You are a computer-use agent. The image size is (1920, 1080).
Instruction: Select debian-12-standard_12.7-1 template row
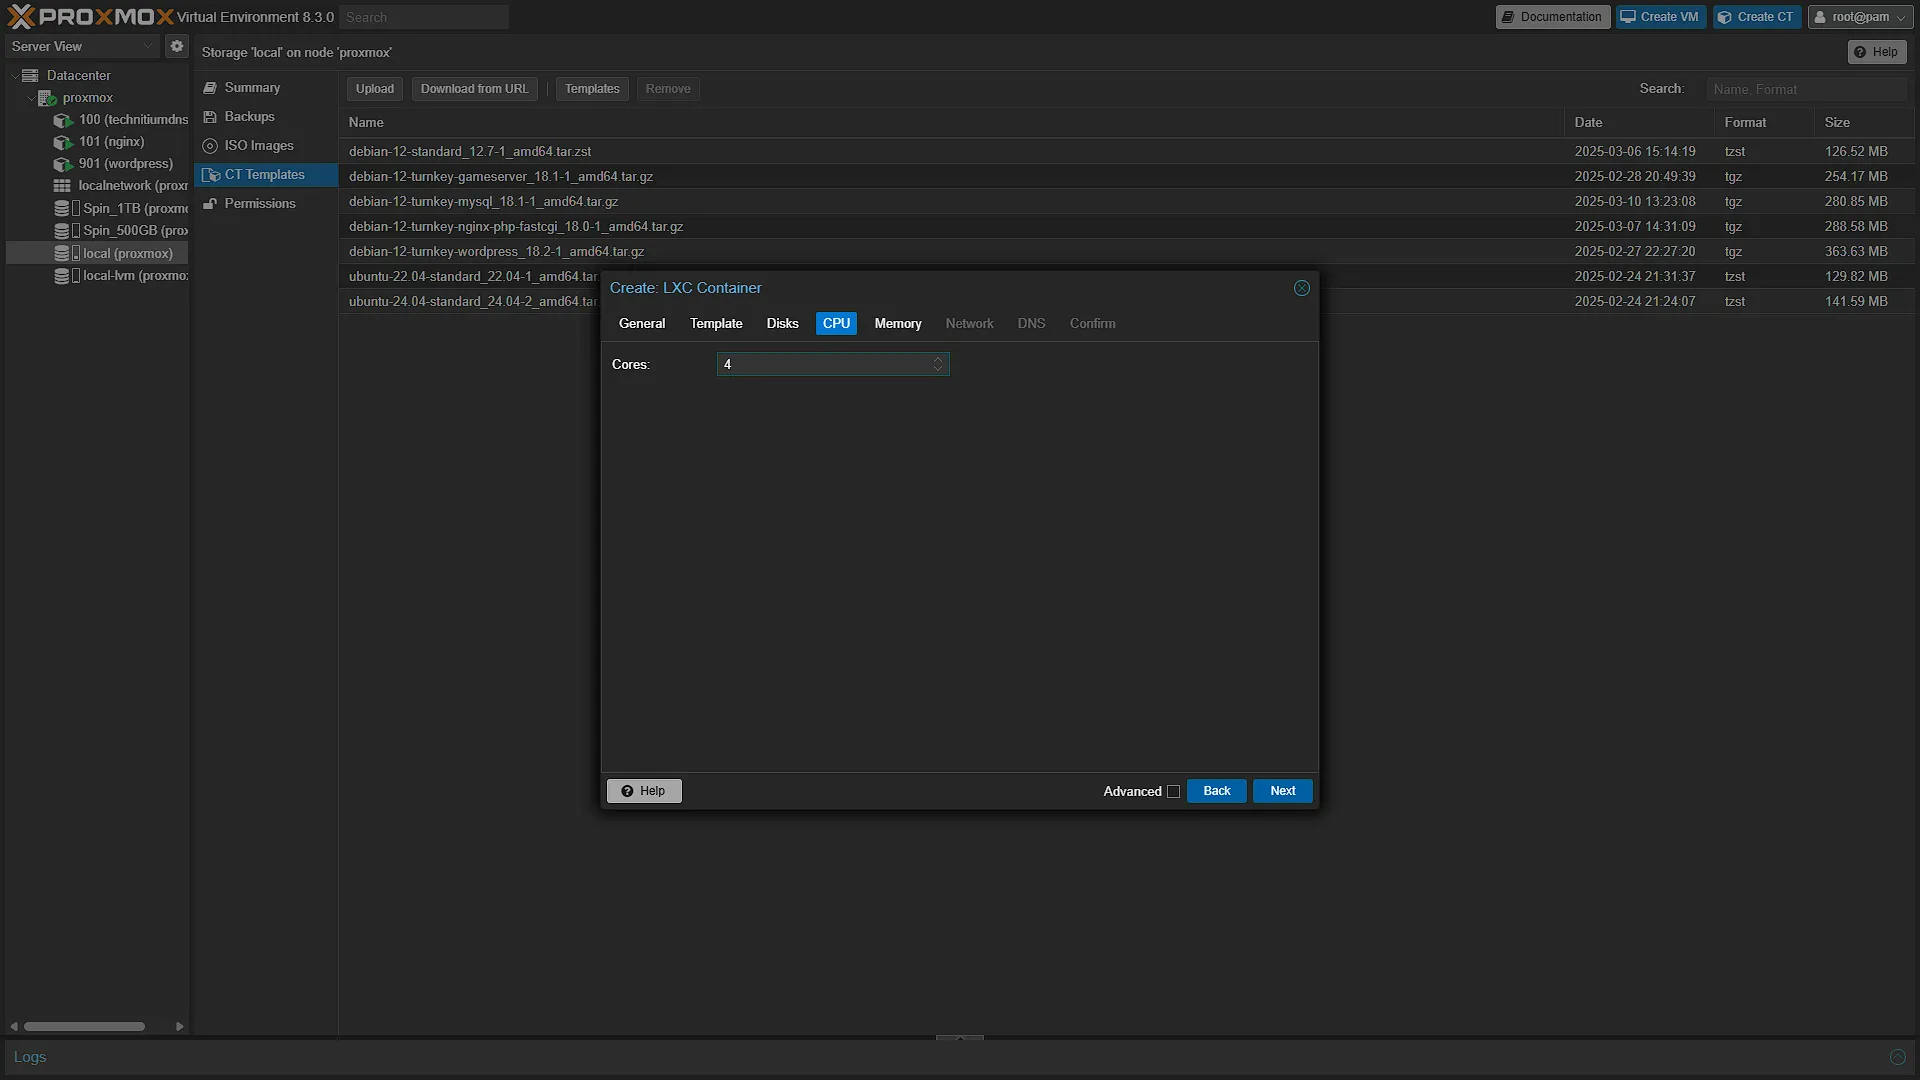click(x=1126, y=152)
